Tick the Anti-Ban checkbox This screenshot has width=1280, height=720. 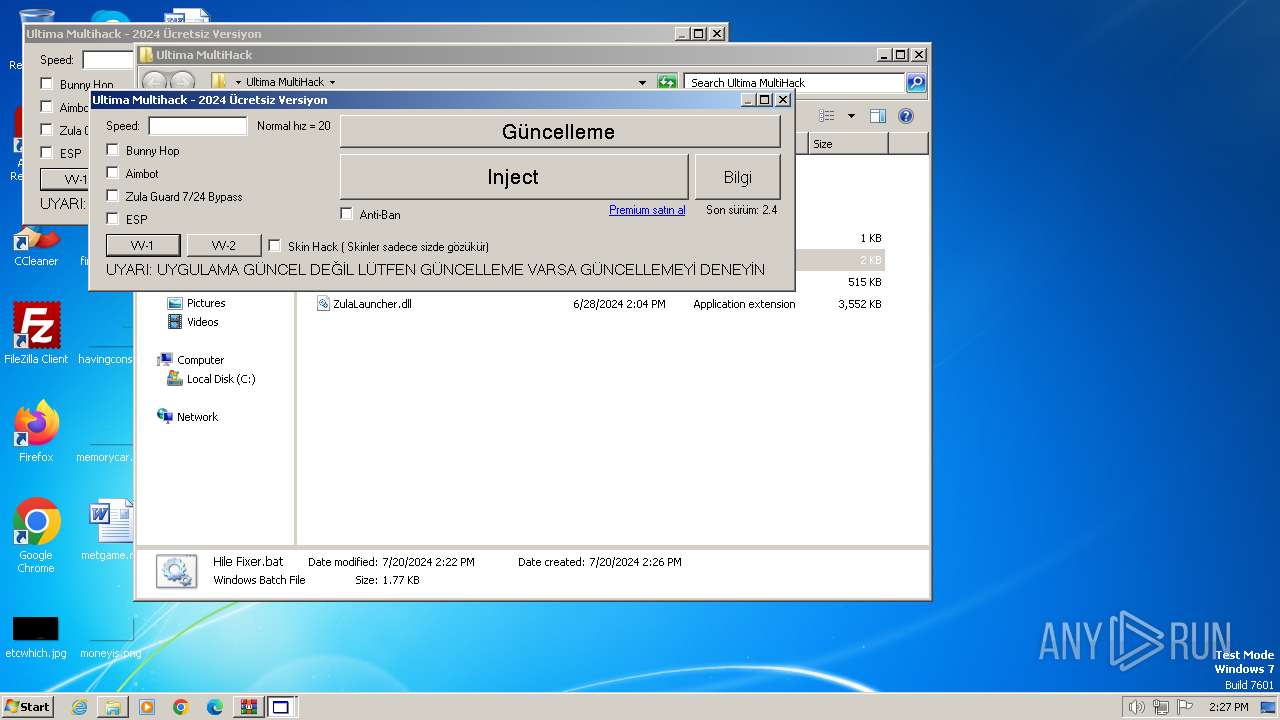click(346, 214)
